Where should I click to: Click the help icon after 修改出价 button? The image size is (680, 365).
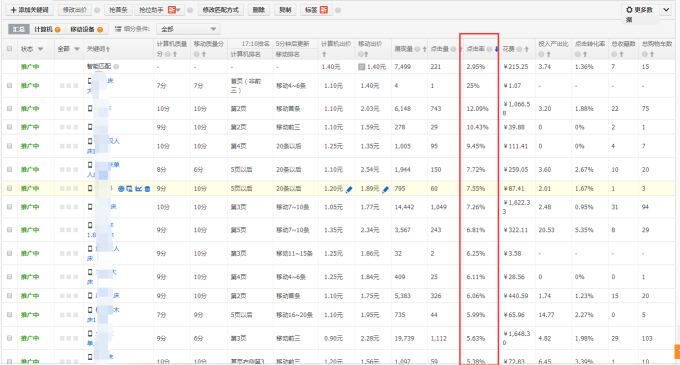(97, 10)
